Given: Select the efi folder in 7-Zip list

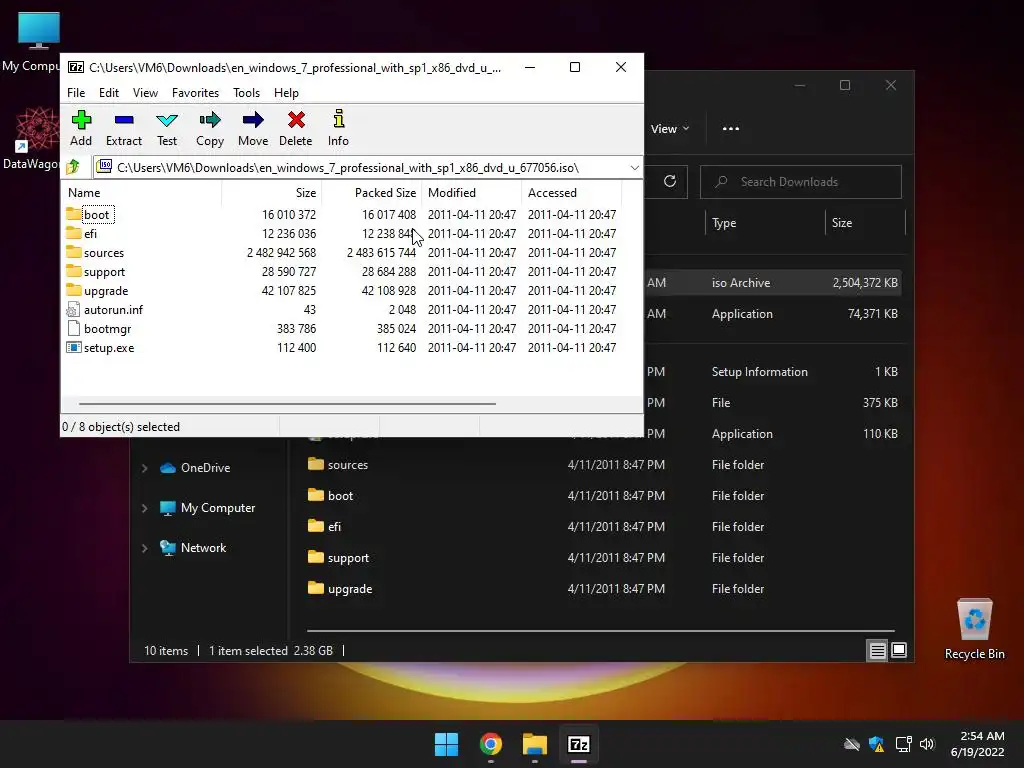Looking at the screenshot, I should [x=90, y=233].
